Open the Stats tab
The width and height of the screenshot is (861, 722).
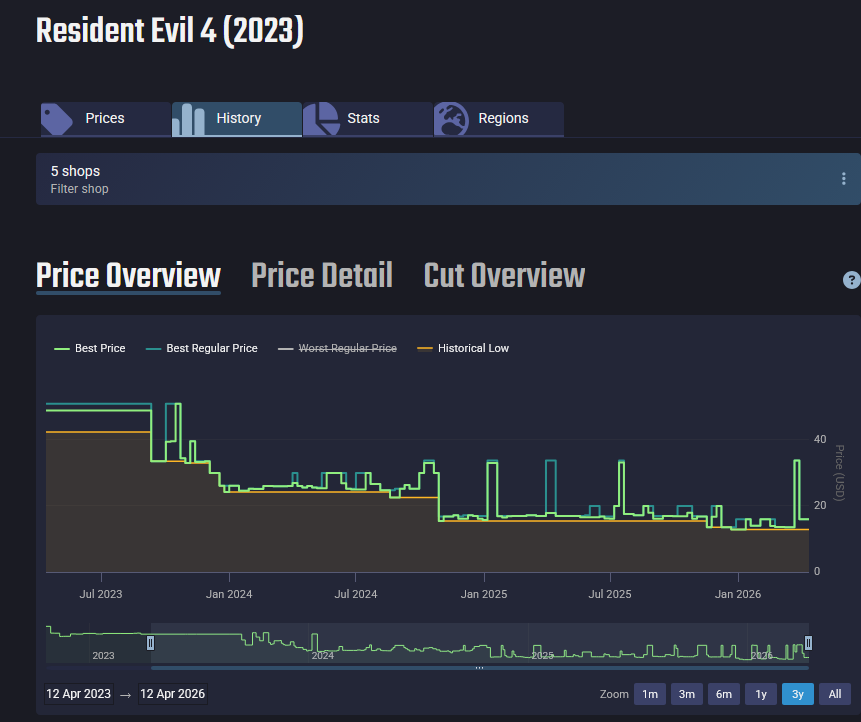pos(368,119)
